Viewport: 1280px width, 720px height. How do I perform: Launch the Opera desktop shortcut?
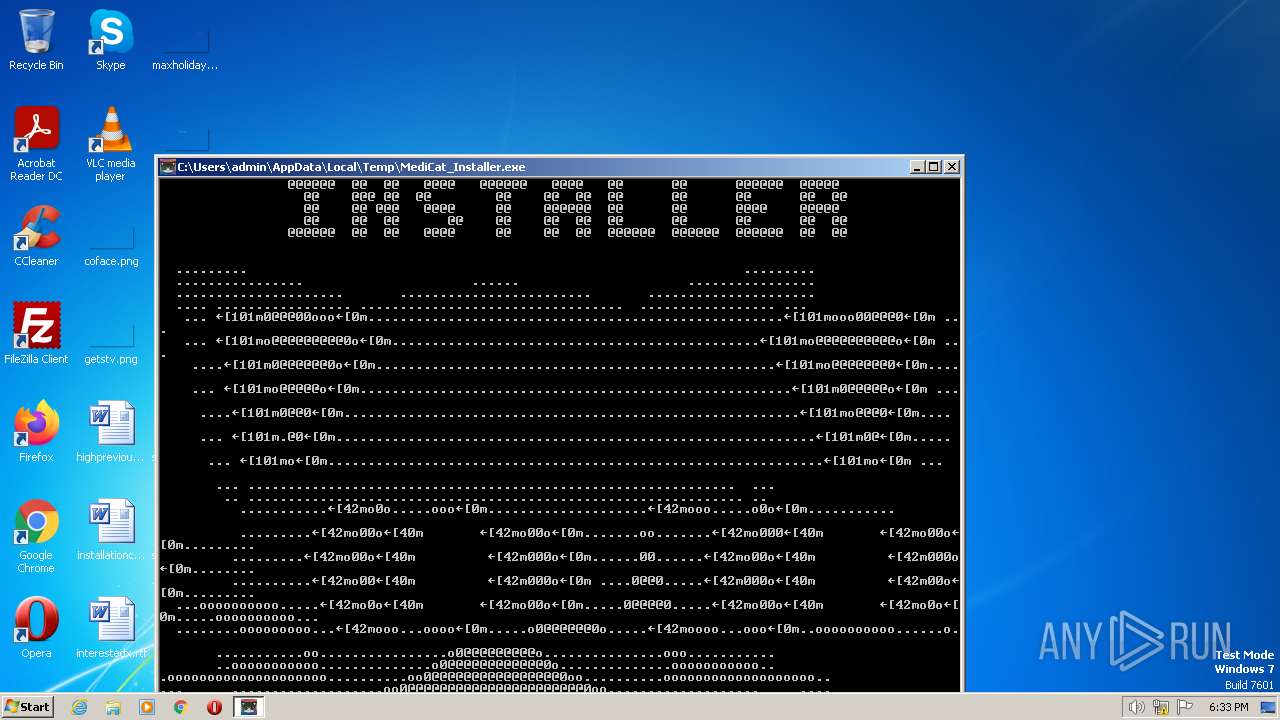pyautogui.click(x=36, y=628)
